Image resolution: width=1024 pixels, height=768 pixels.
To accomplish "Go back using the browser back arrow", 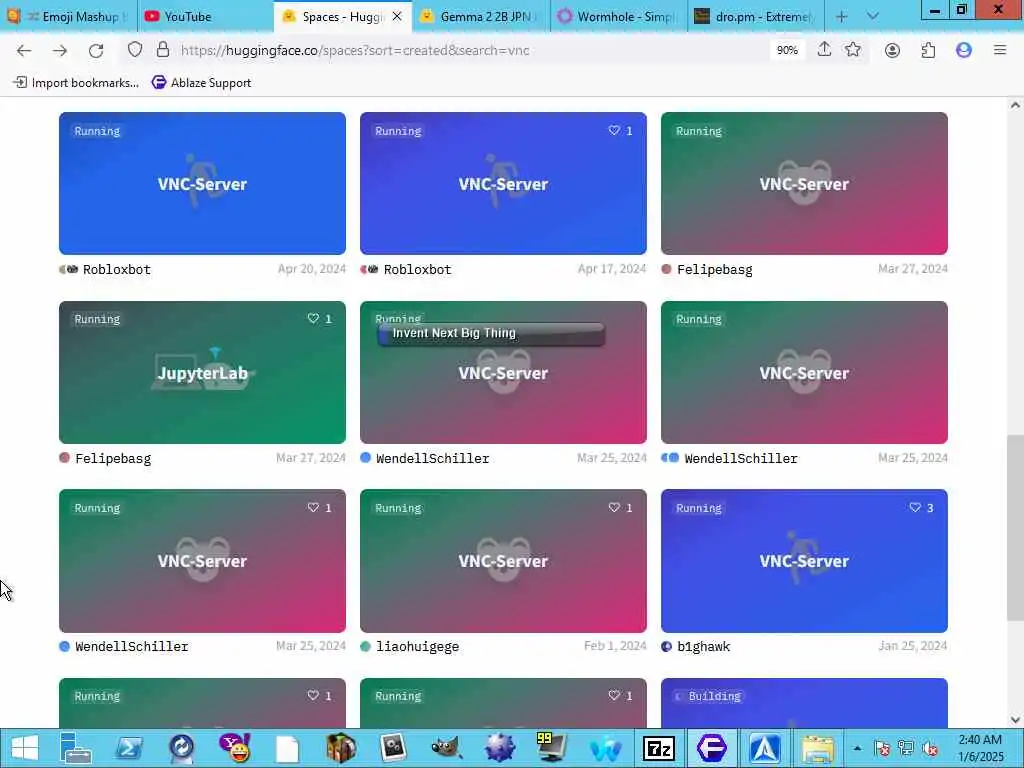I will [24, 50].
